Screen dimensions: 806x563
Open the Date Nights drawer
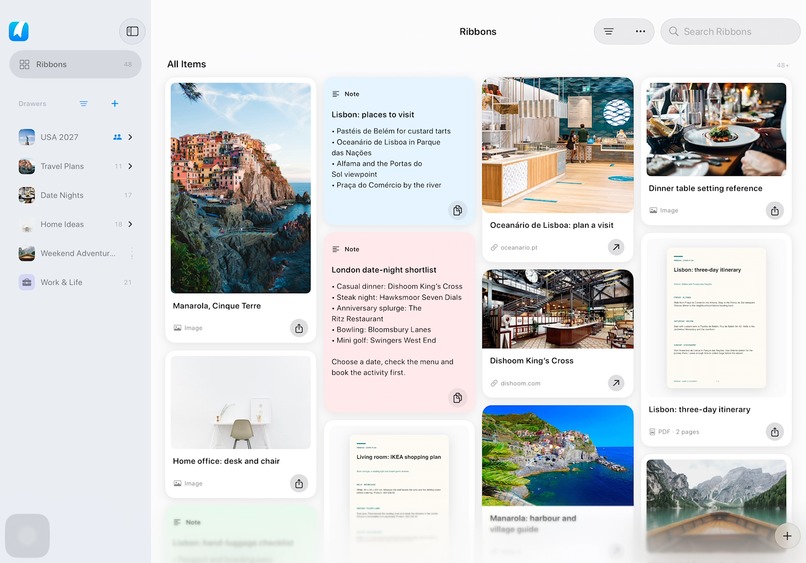tap(75, 195)
